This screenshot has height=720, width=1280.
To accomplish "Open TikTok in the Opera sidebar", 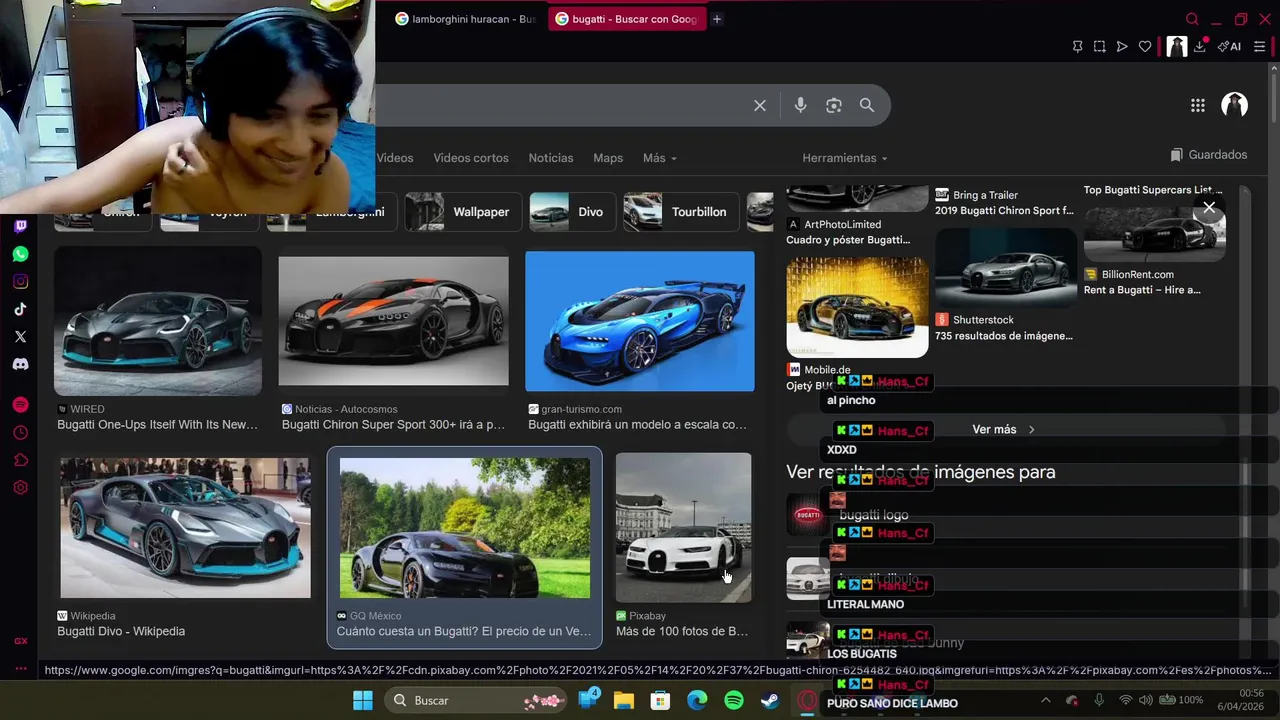I will click(x=20, y=309).
